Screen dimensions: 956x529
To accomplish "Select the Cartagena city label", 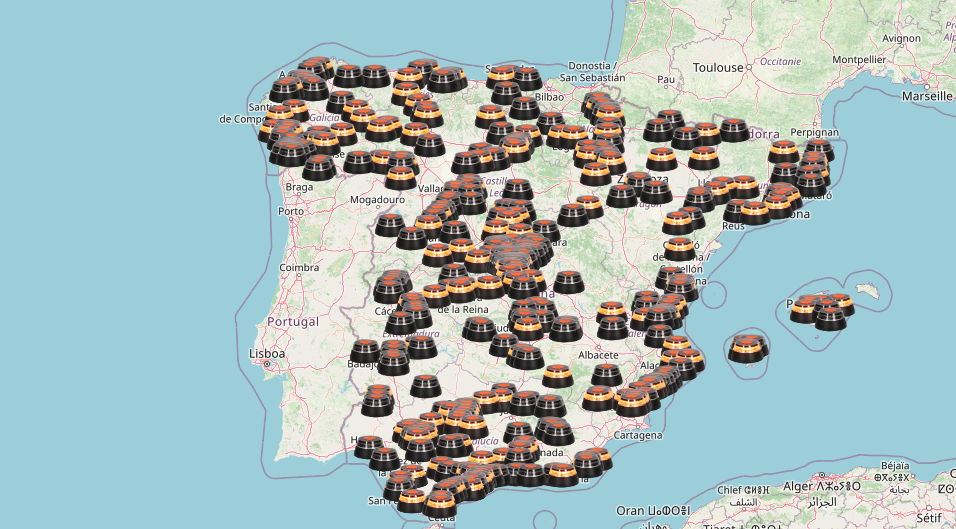I will [638, 435].
